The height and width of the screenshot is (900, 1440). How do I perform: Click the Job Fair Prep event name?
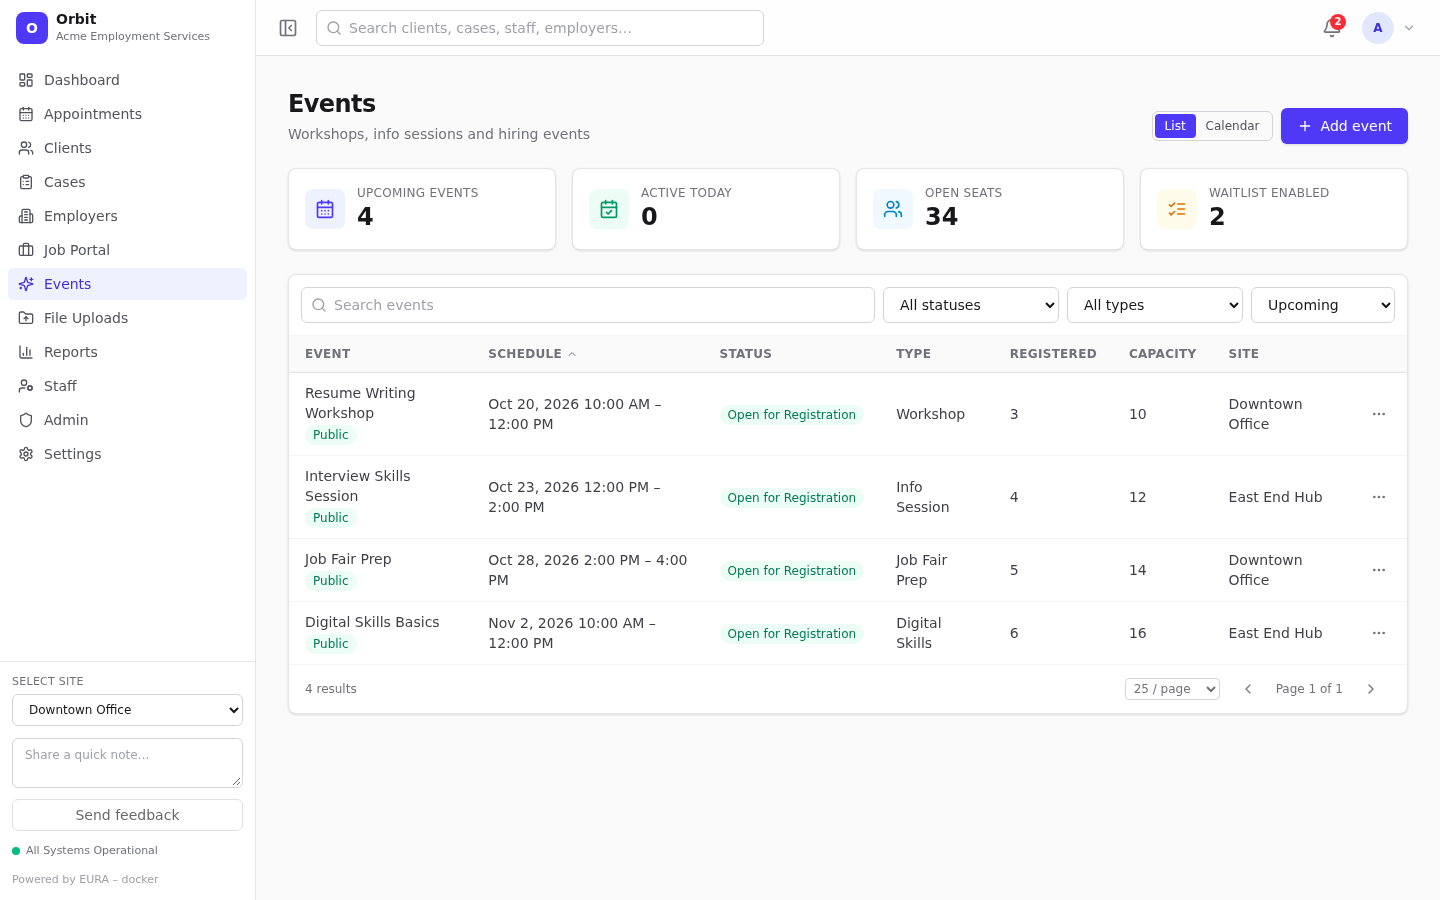click(348, 559)
